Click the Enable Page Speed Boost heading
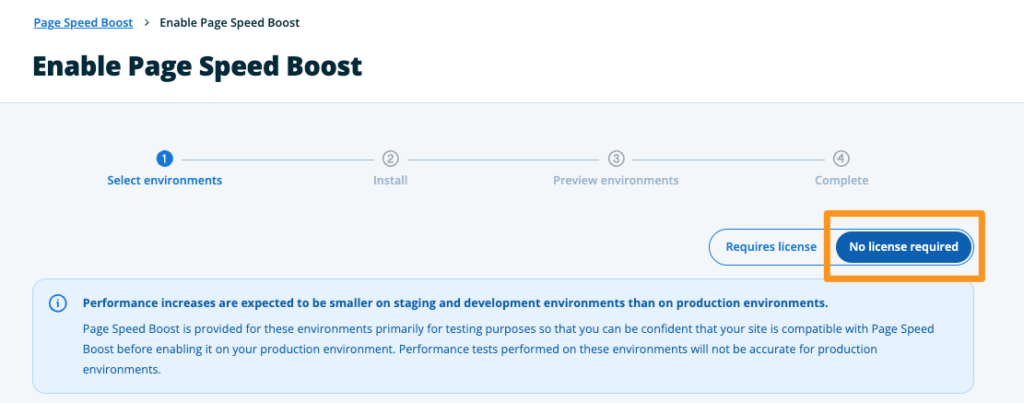 [x=197, y=66]
